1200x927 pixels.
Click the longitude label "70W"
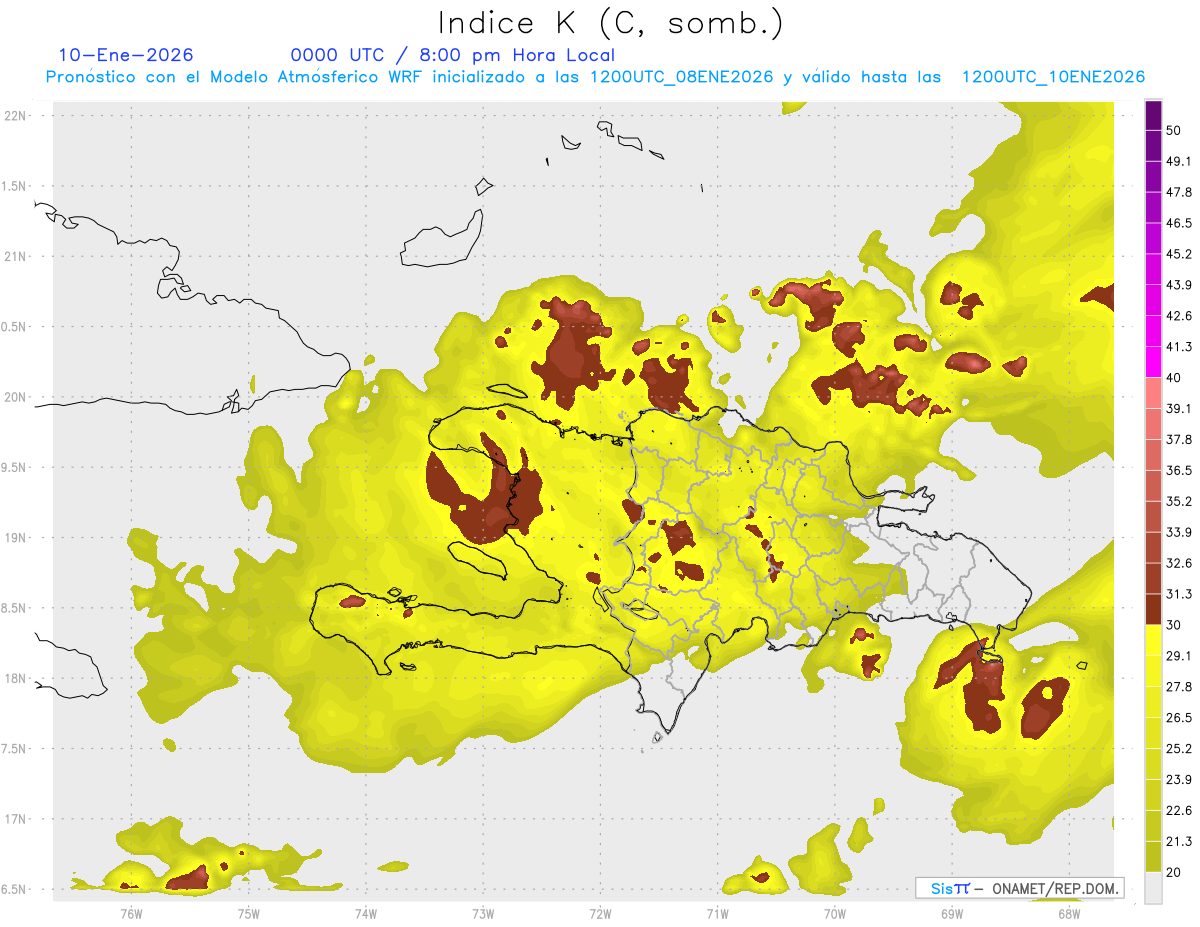pos(835,913)
